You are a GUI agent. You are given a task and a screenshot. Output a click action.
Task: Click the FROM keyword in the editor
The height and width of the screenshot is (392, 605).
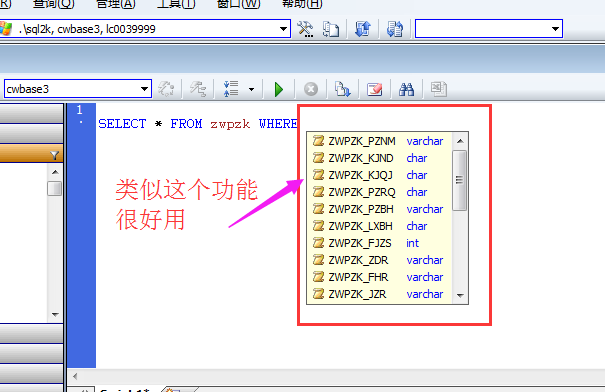point(186,124)
